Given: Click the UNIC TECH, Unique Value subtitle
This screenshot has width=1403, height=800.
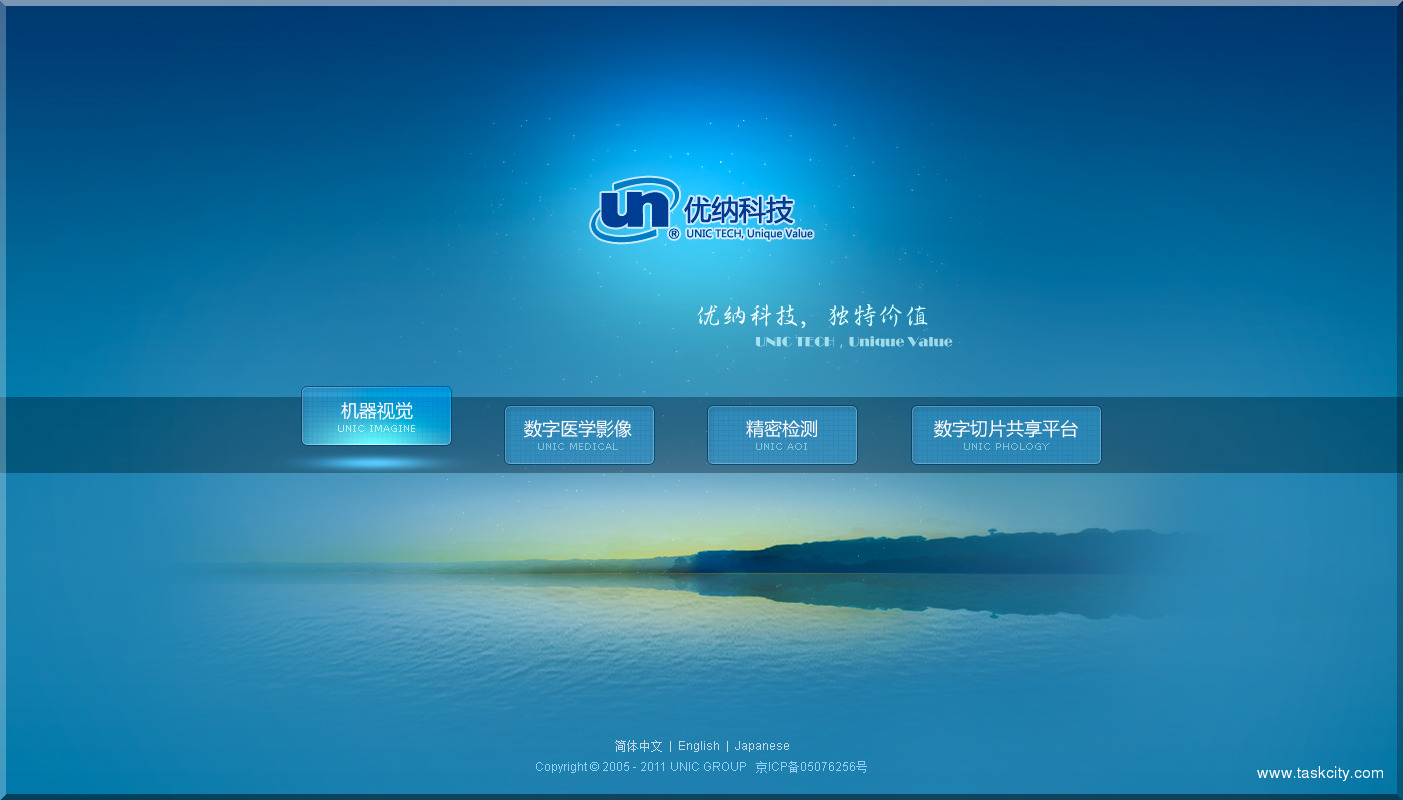Looking at the screenshot, I should [854, 342].
